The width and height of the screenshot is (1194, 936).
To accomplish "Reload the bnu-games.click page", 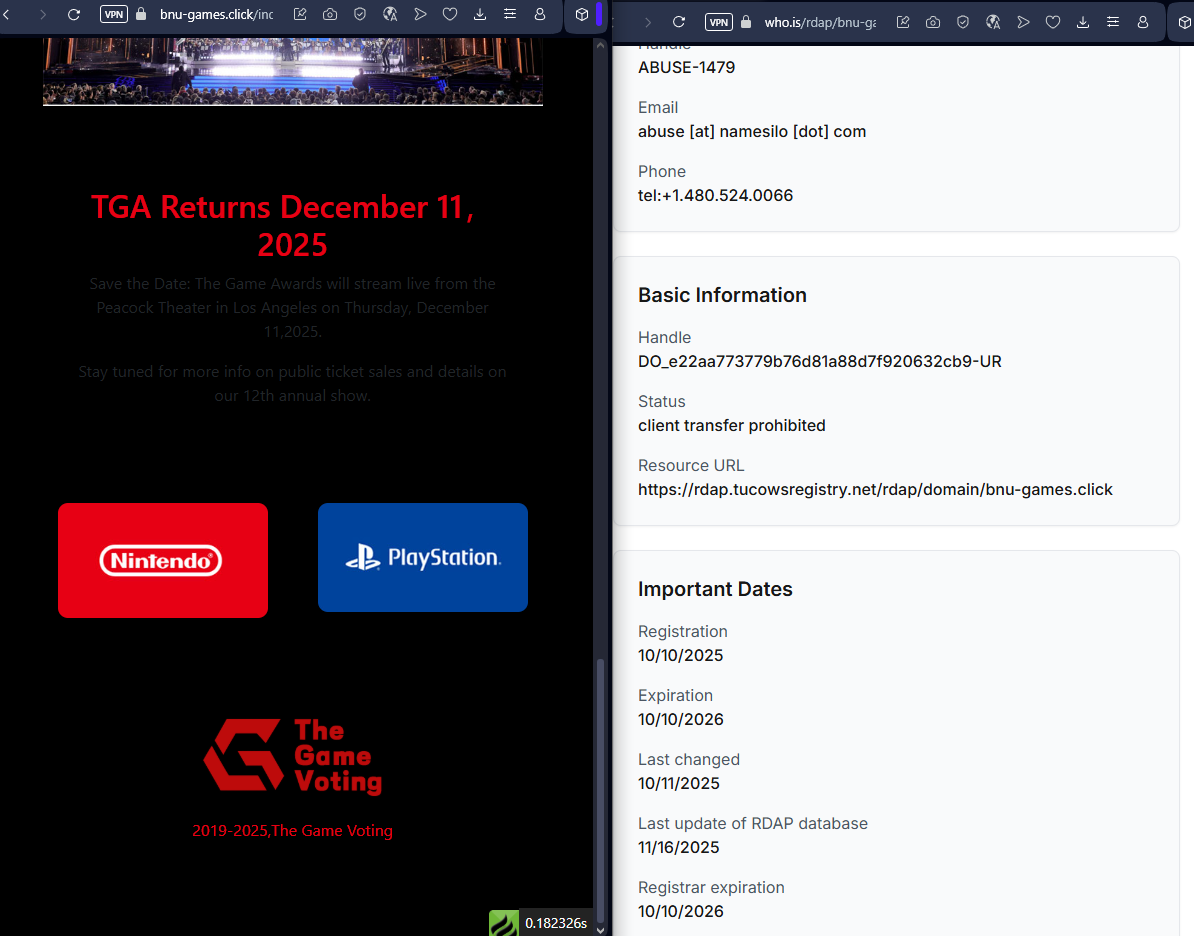I will [x=73, y=15].
